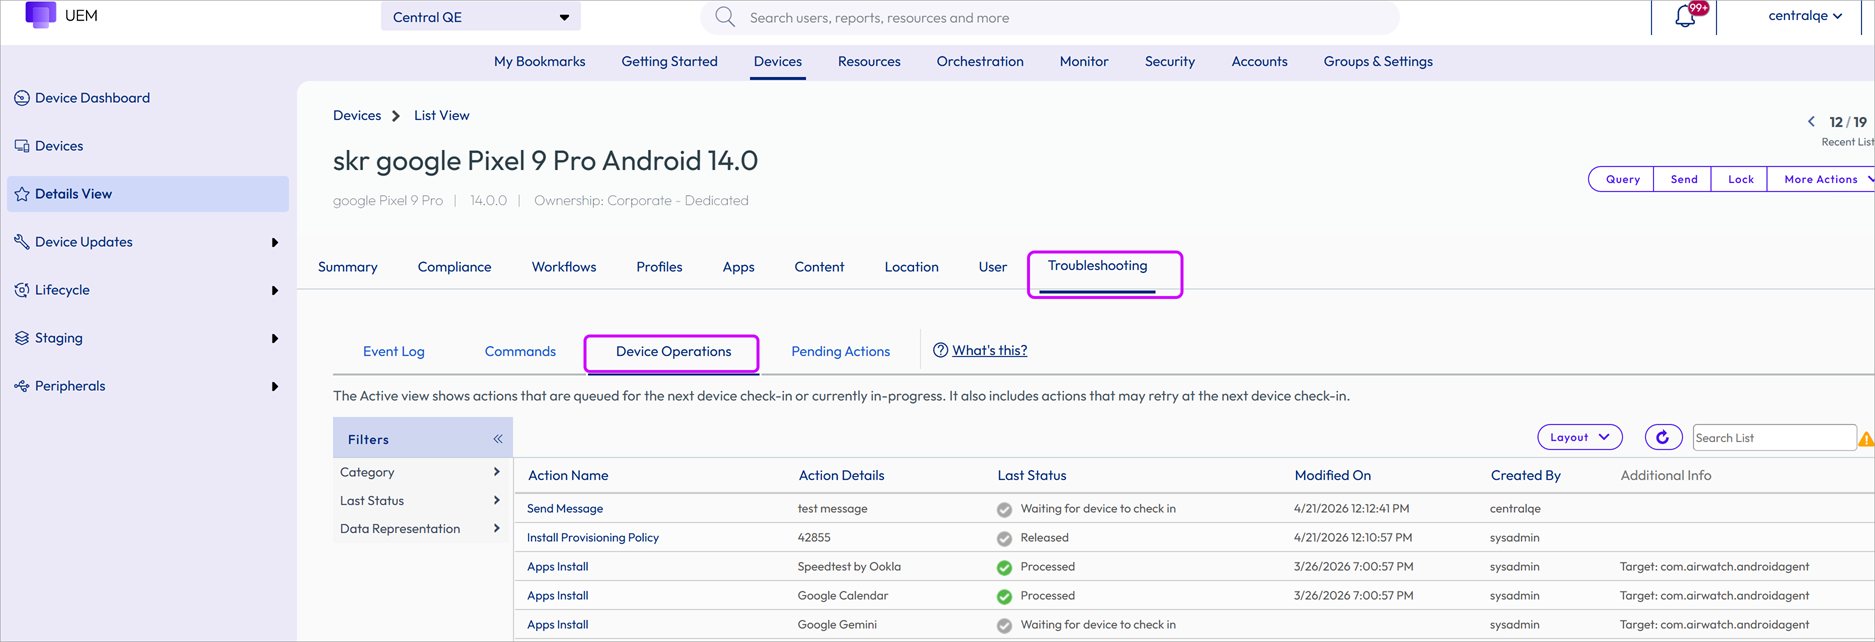This screenshot has height=642, width=1875.
Task: Open the Security top menu
Action: 1170,61
